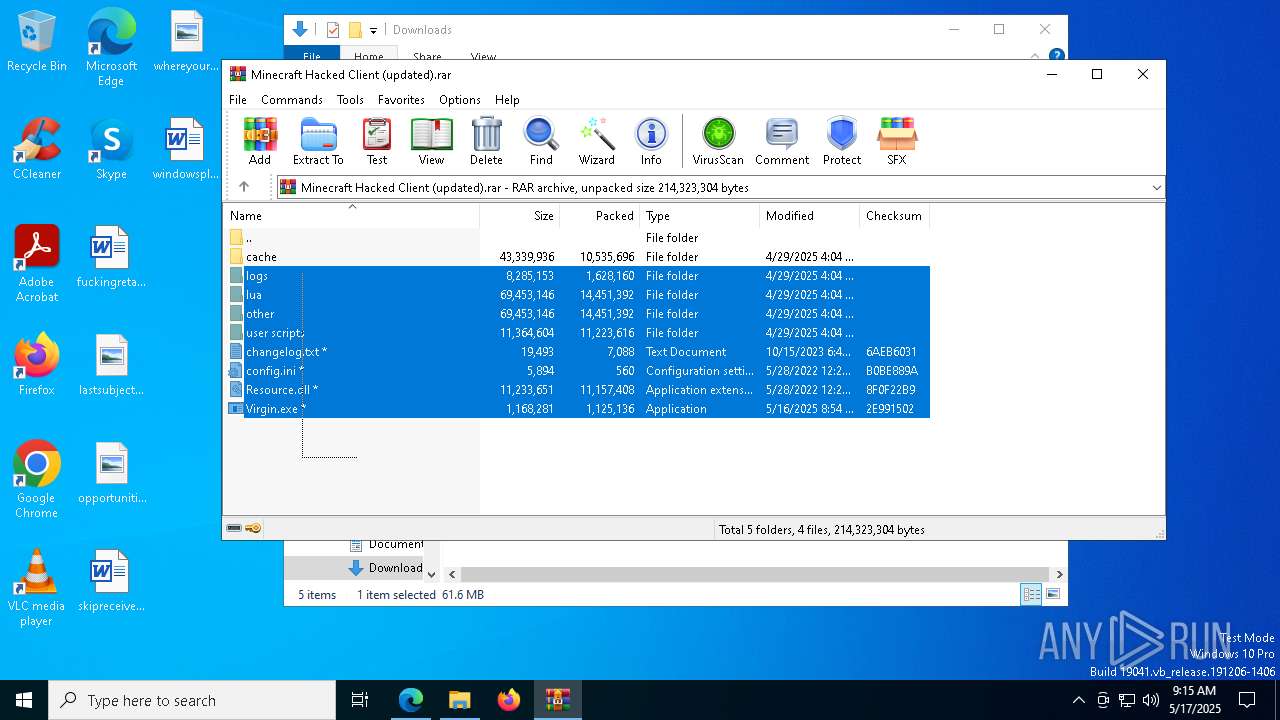This screenshot has width=1280, height=720.
Task: Select the changelog.txt file
Action: pyautogui.click(x=578, y=352)
